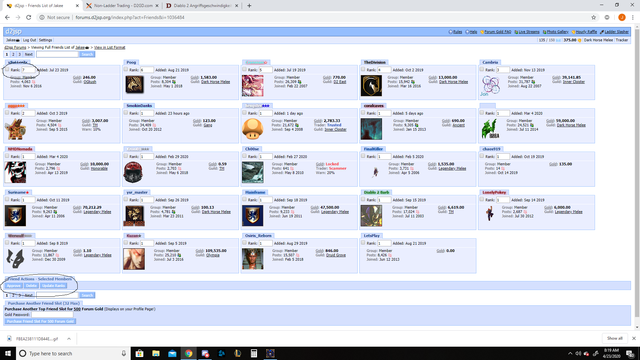The width and height of the screenshot is (640, 360).
Task: Open Cambria's circles avatar
Action: point(490,86)
